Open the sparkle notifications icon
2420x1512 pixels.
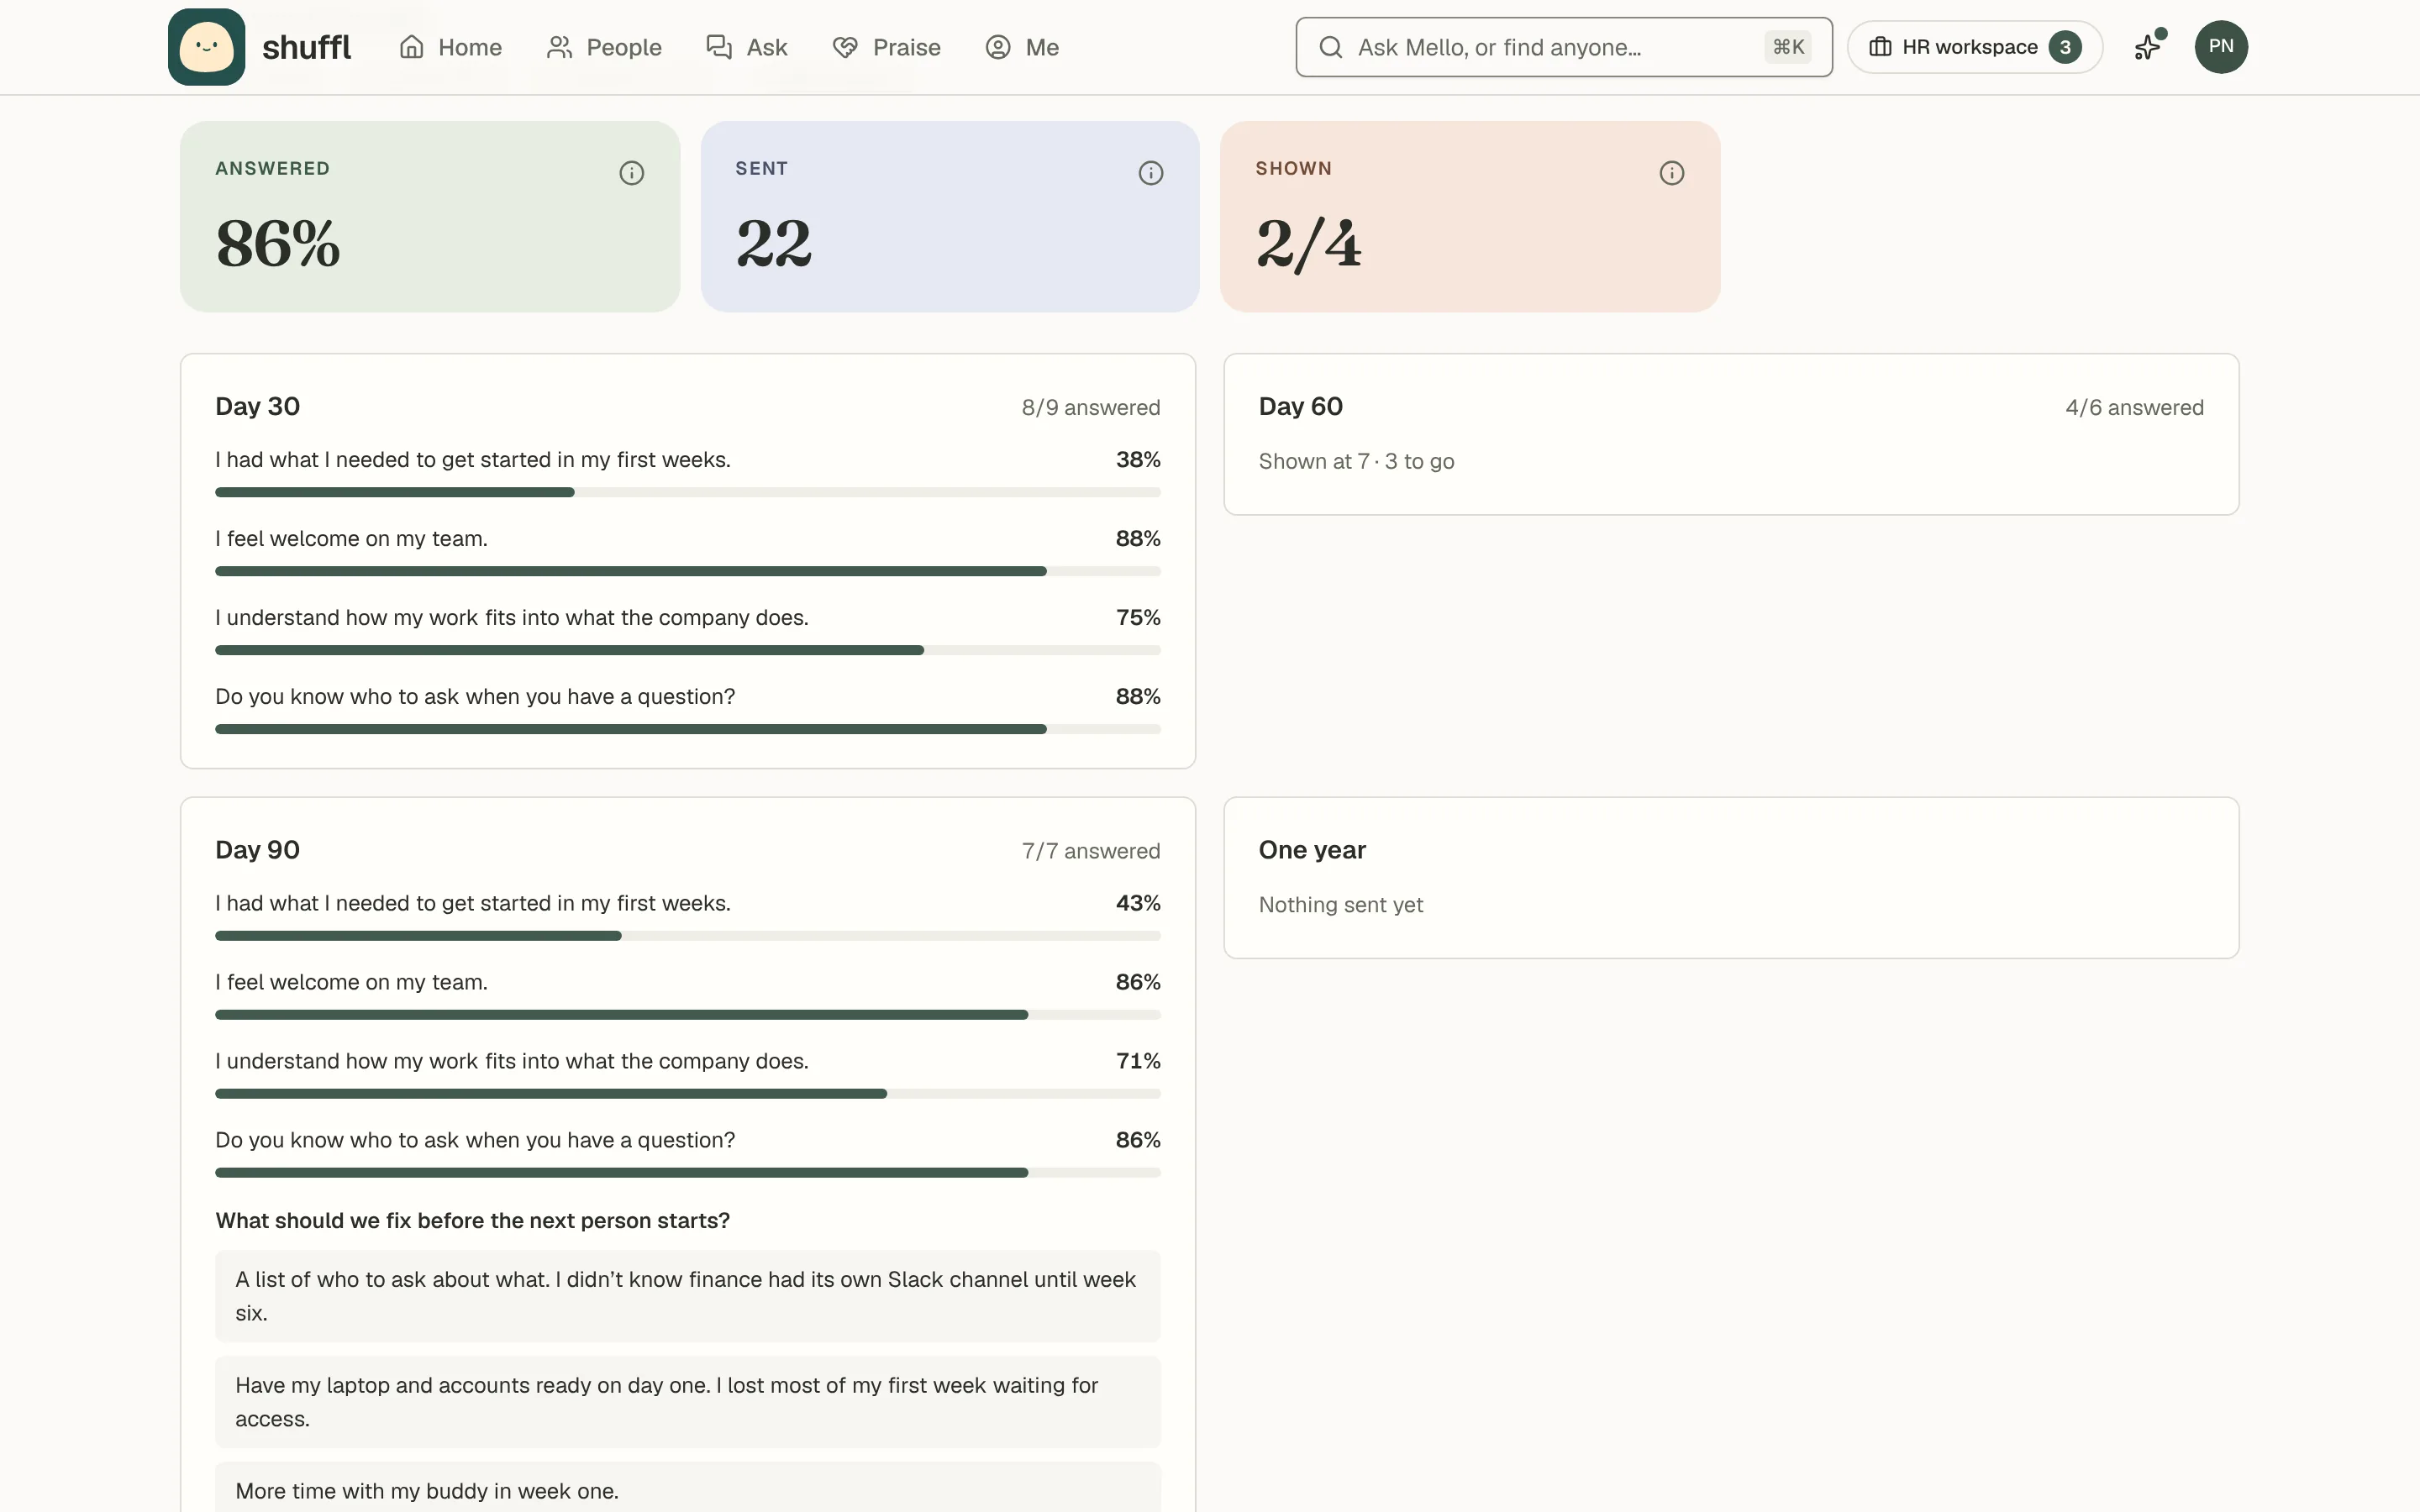point(2148,47)
